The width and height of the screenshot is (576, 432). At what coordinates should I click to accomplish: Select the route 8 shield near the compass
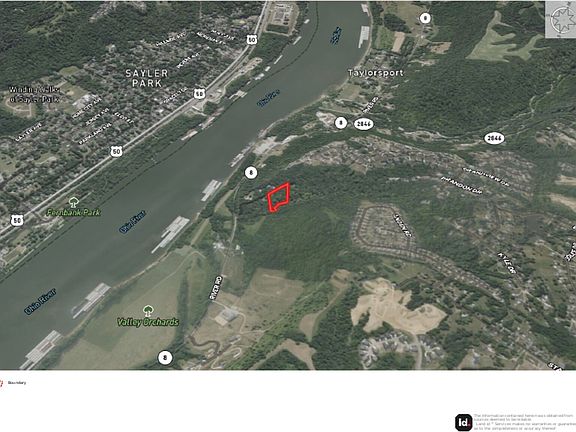(x=425, y=18)
